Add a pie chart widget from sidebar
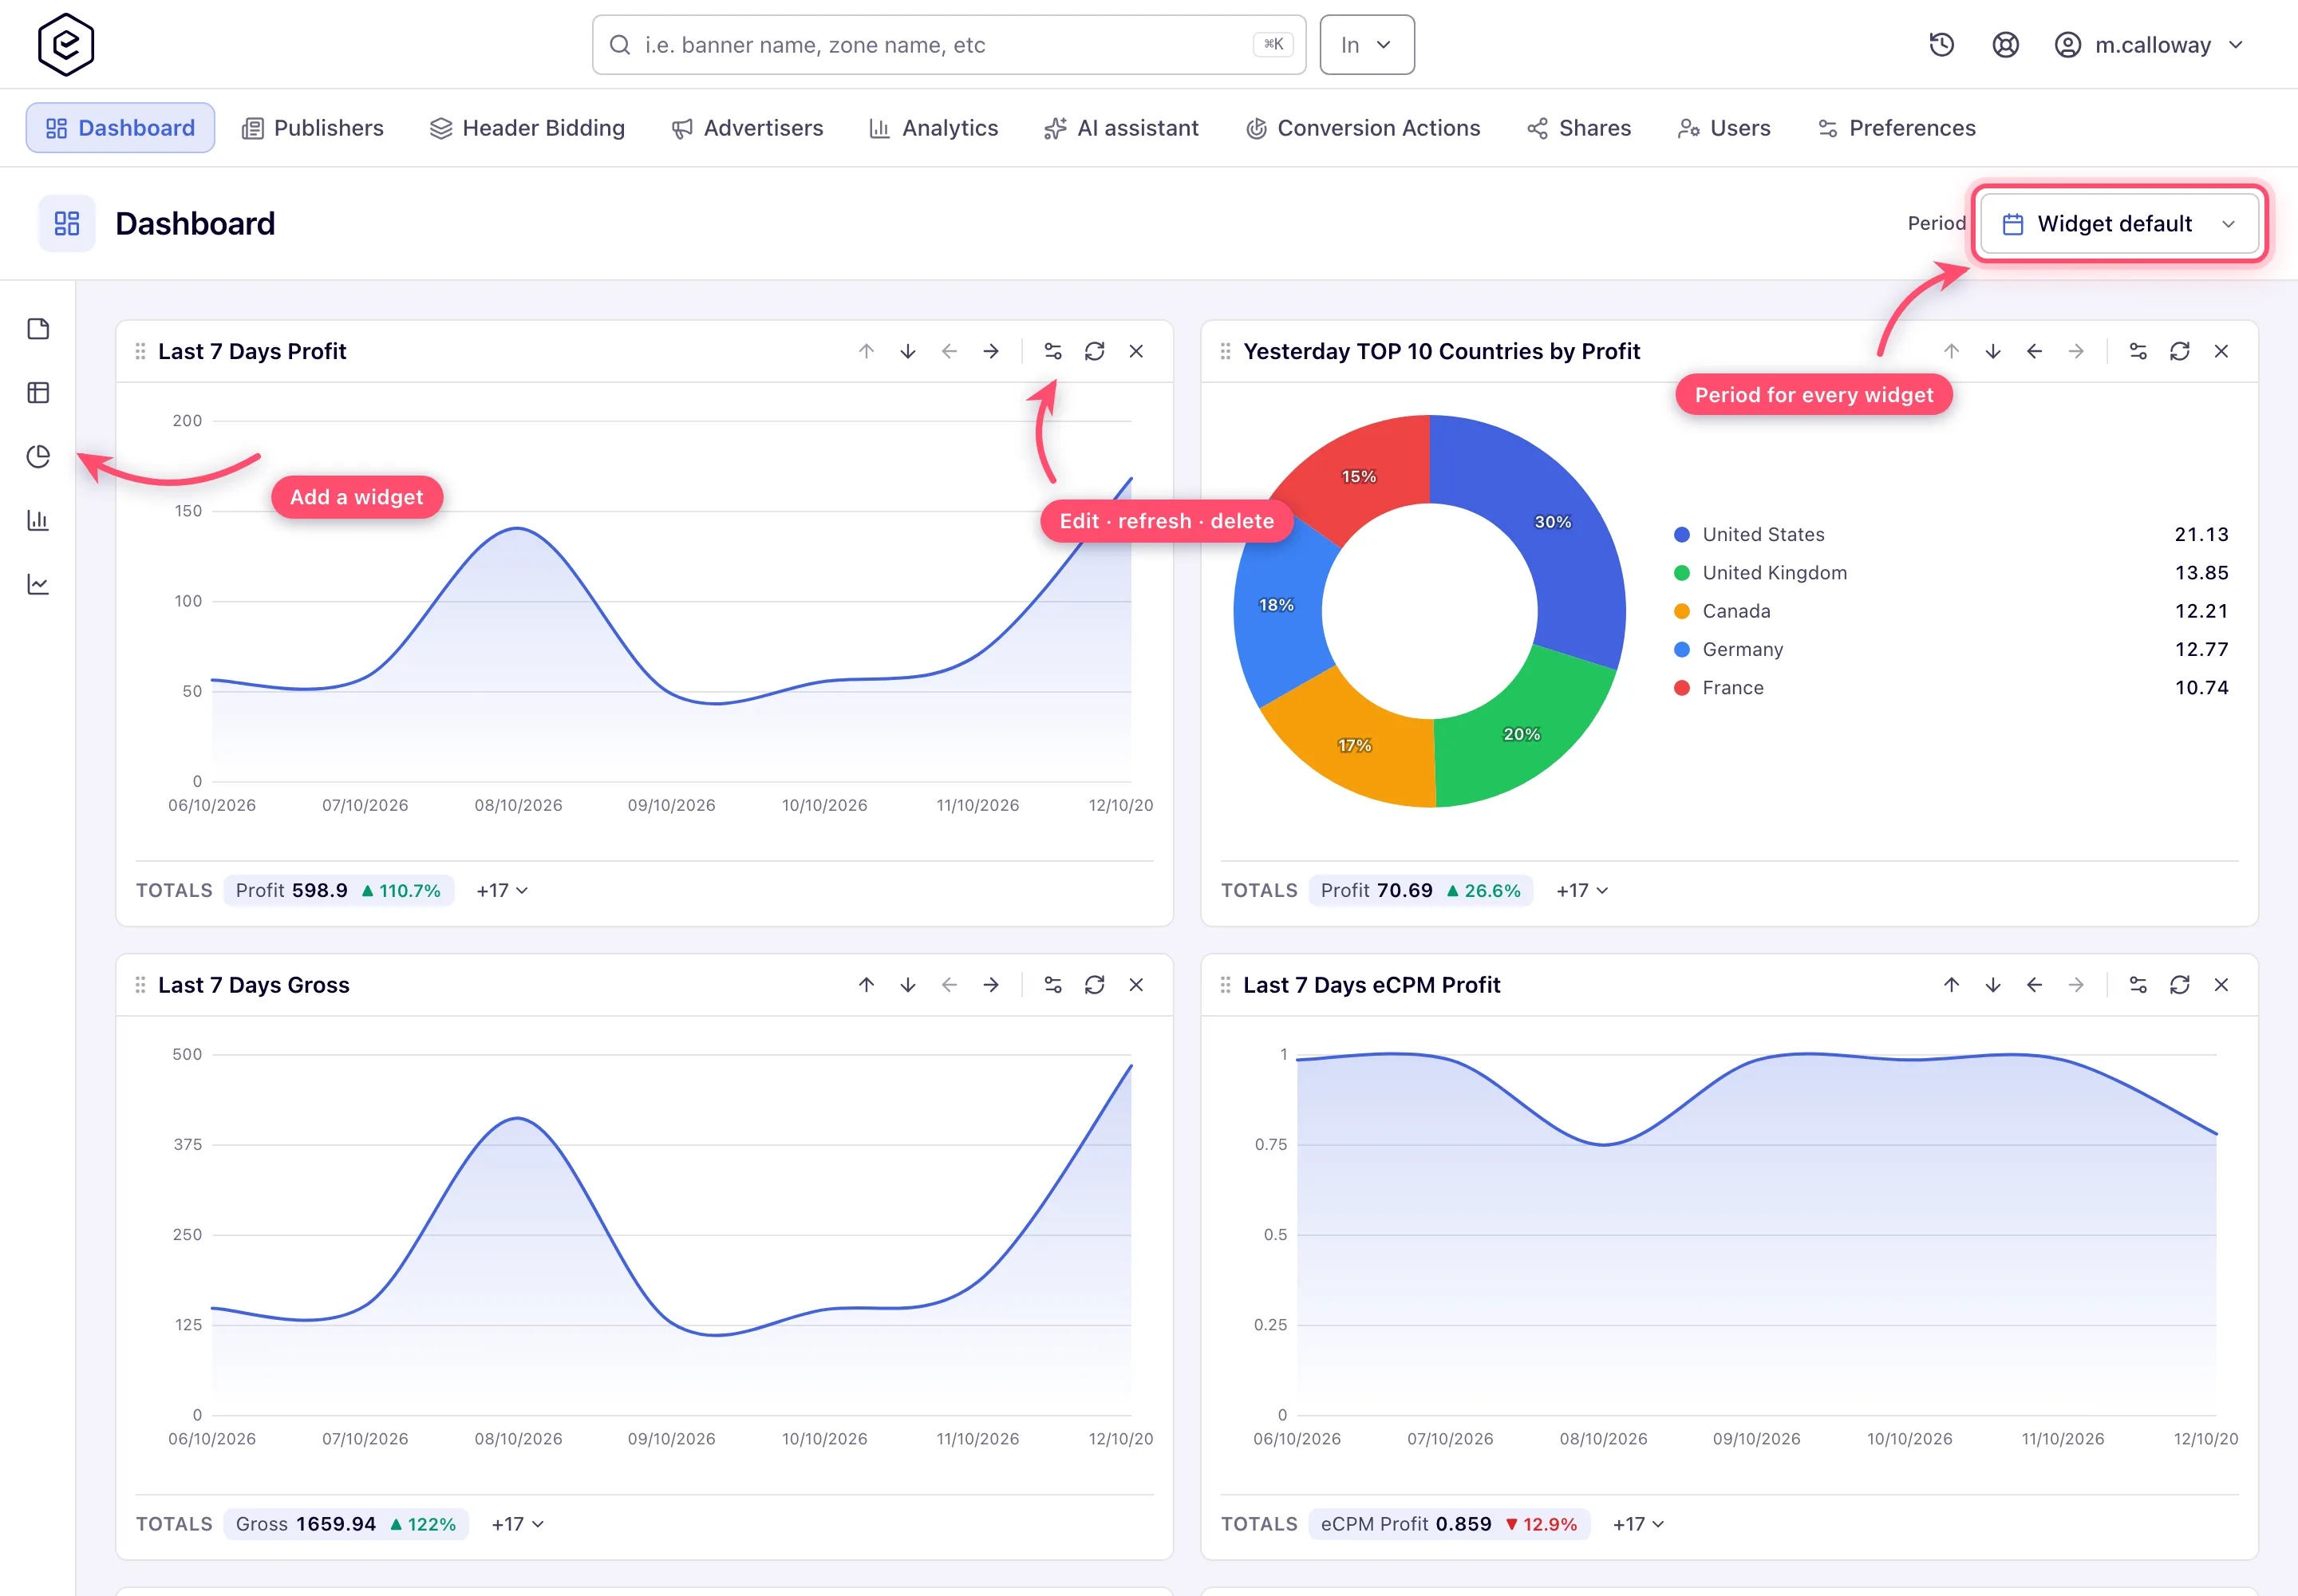2298x1596 pixels. tap(38, 457)
